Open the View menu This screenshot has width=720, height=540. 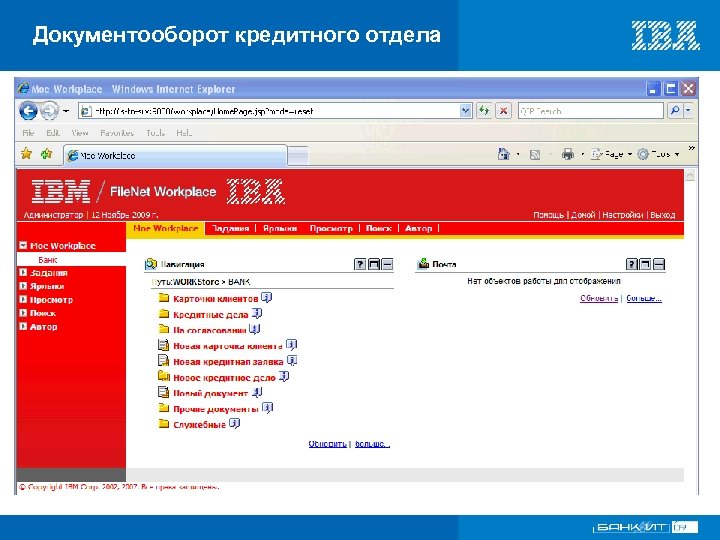79,133
